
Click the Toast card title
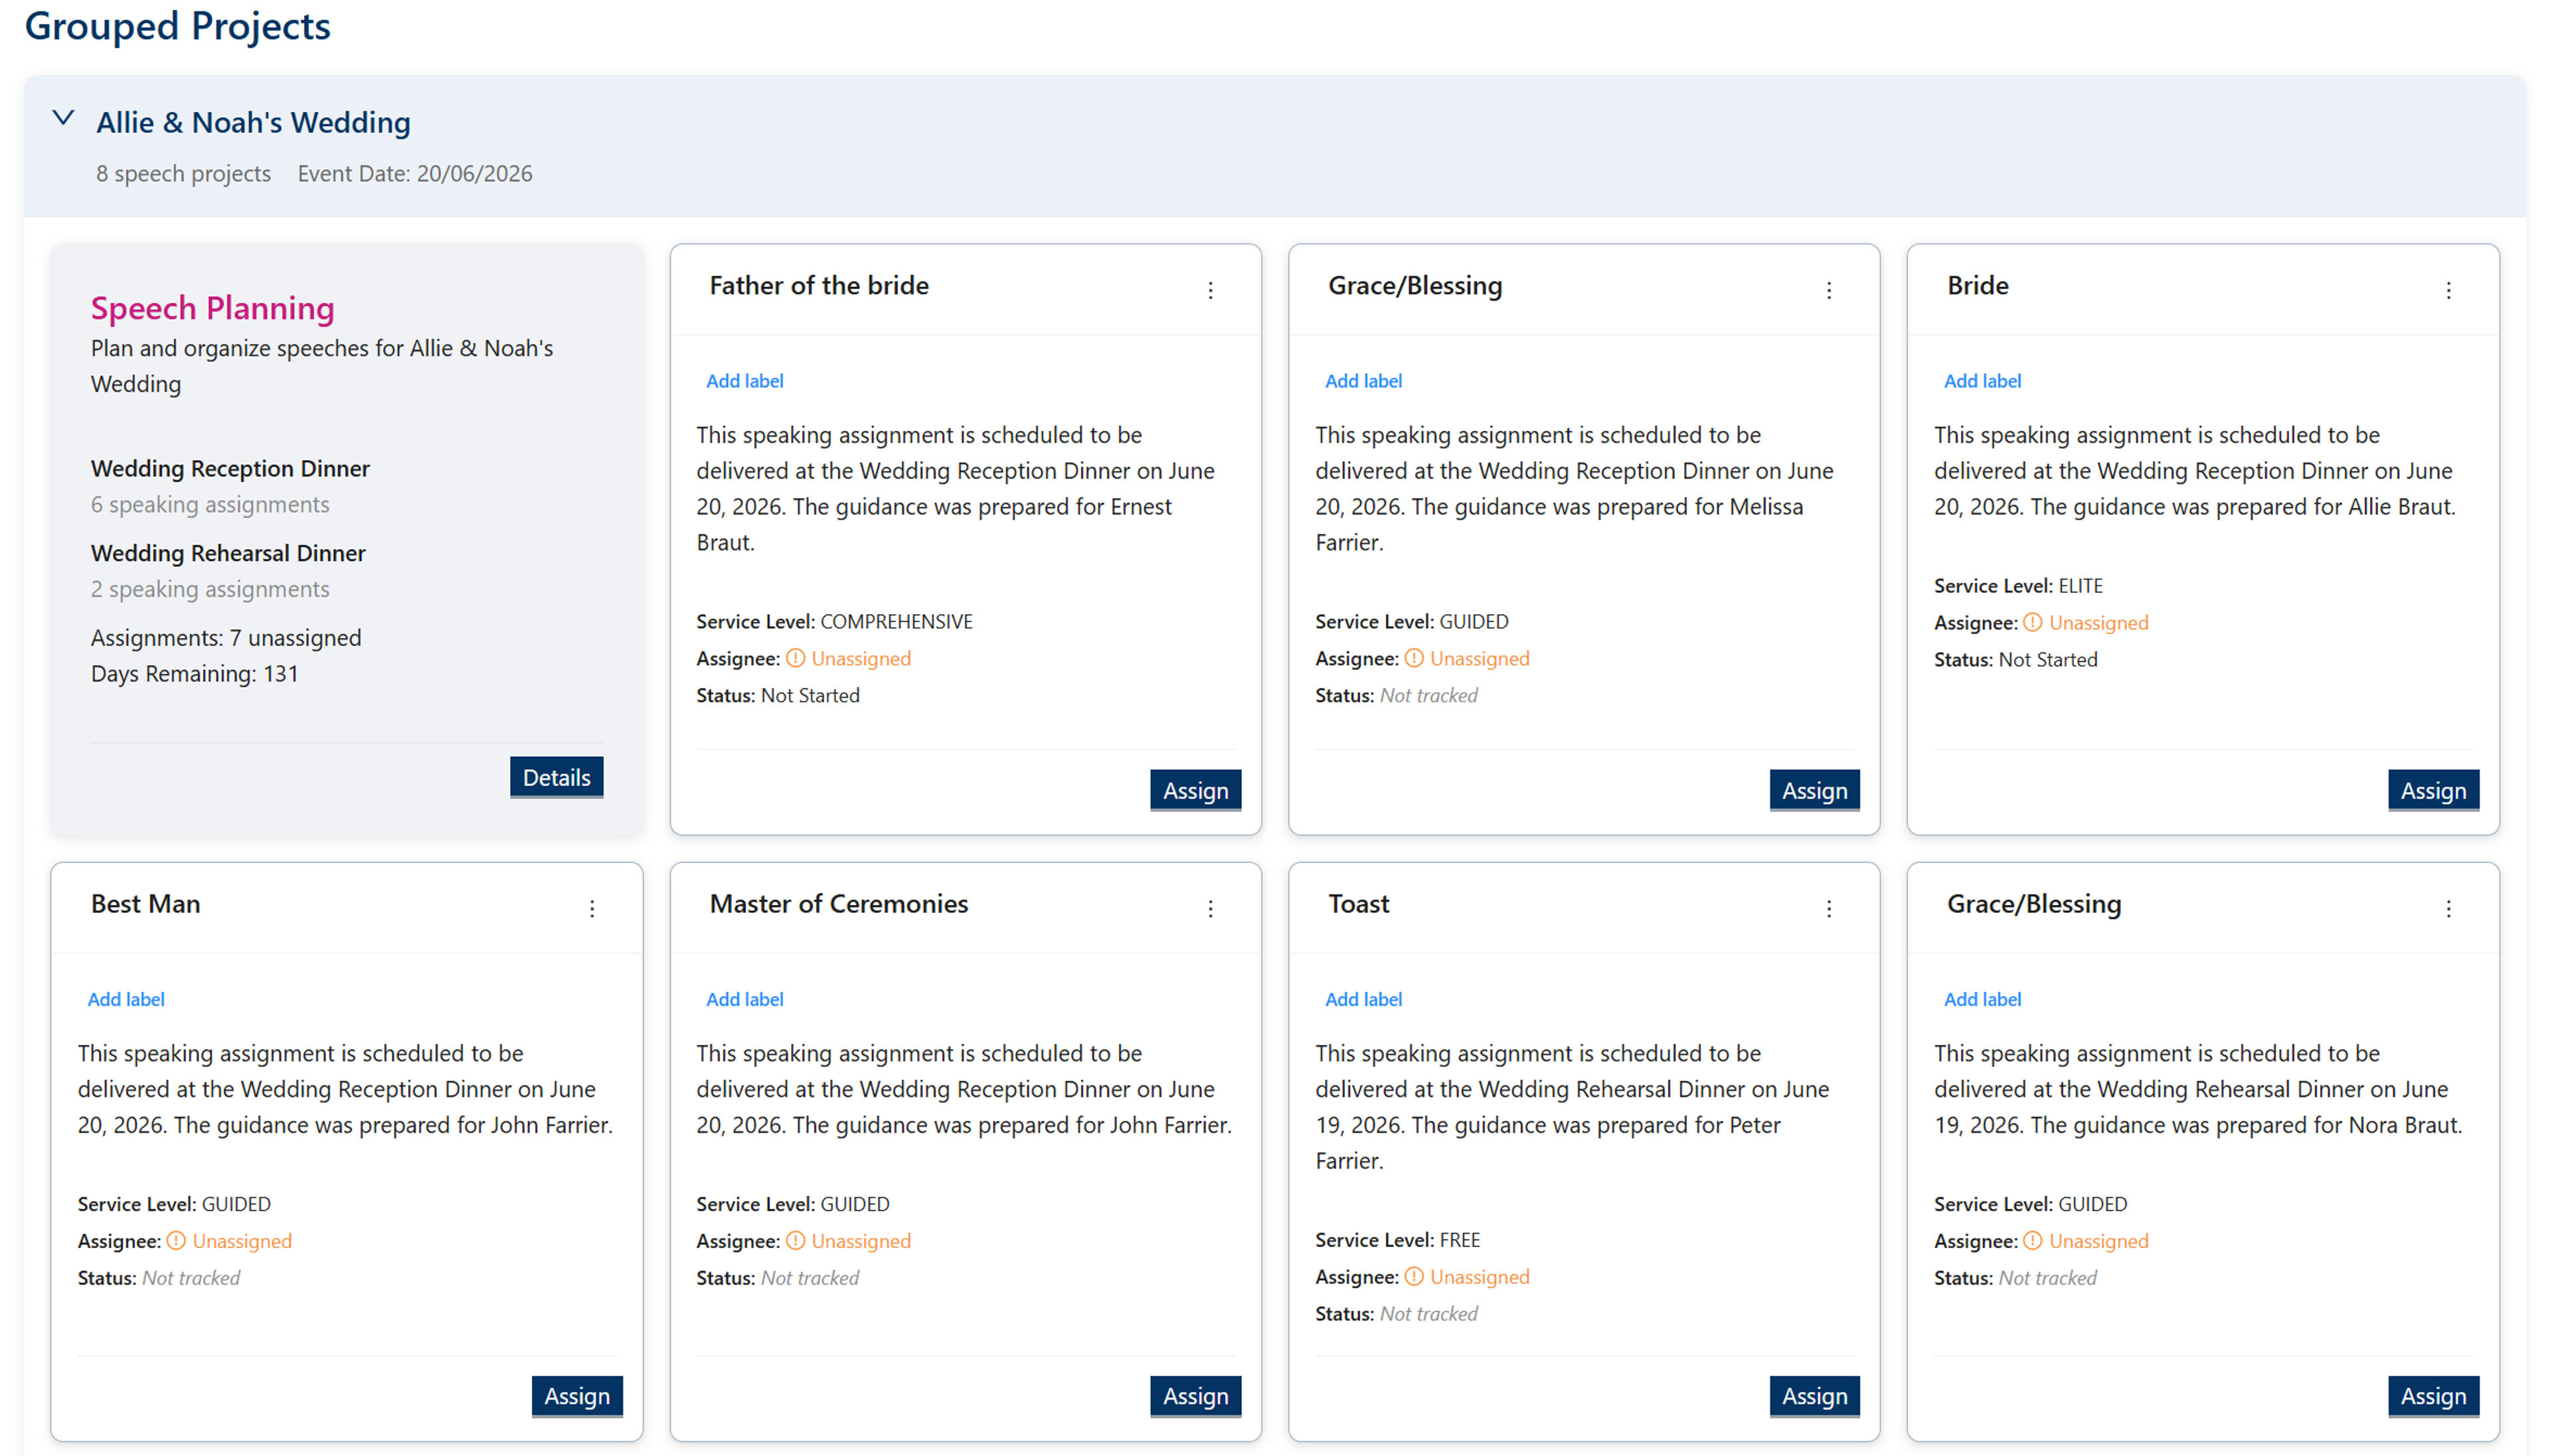(x=1358, y=903)
